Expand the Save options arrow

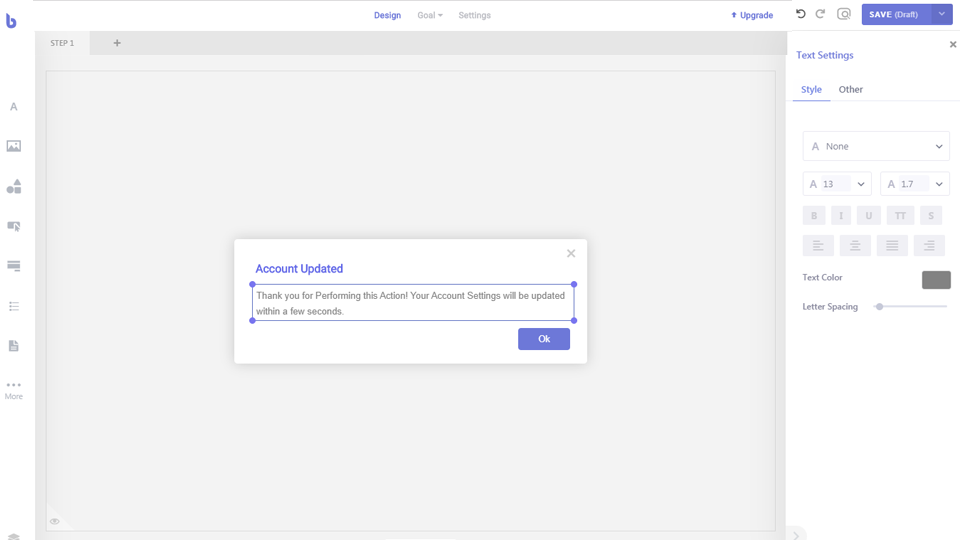coord(942,14)
